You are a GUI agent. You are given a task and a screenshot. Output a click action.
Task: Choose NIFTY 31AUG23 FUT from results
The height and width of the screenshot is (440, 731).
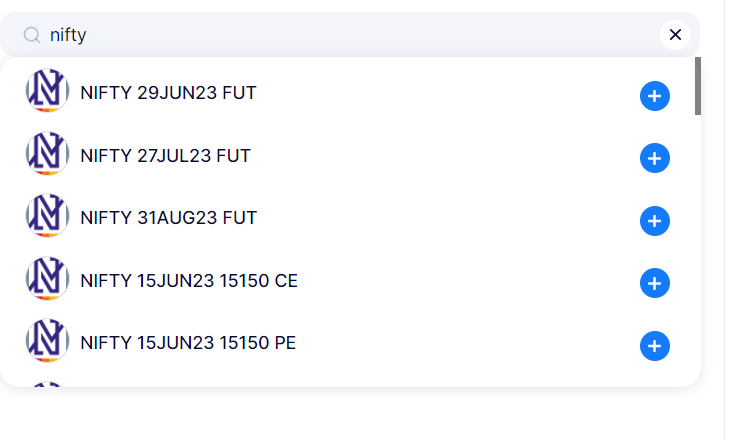pyautogui.click(x=168, y=217)
